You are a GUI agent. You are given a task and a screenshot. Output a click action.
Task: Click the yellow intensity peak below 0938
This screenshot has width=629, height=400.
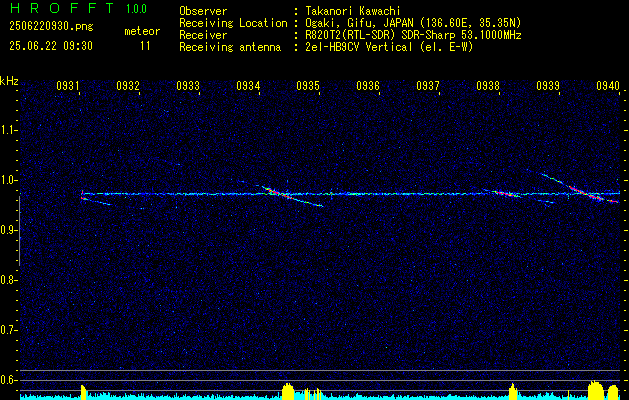pos(512,392)
